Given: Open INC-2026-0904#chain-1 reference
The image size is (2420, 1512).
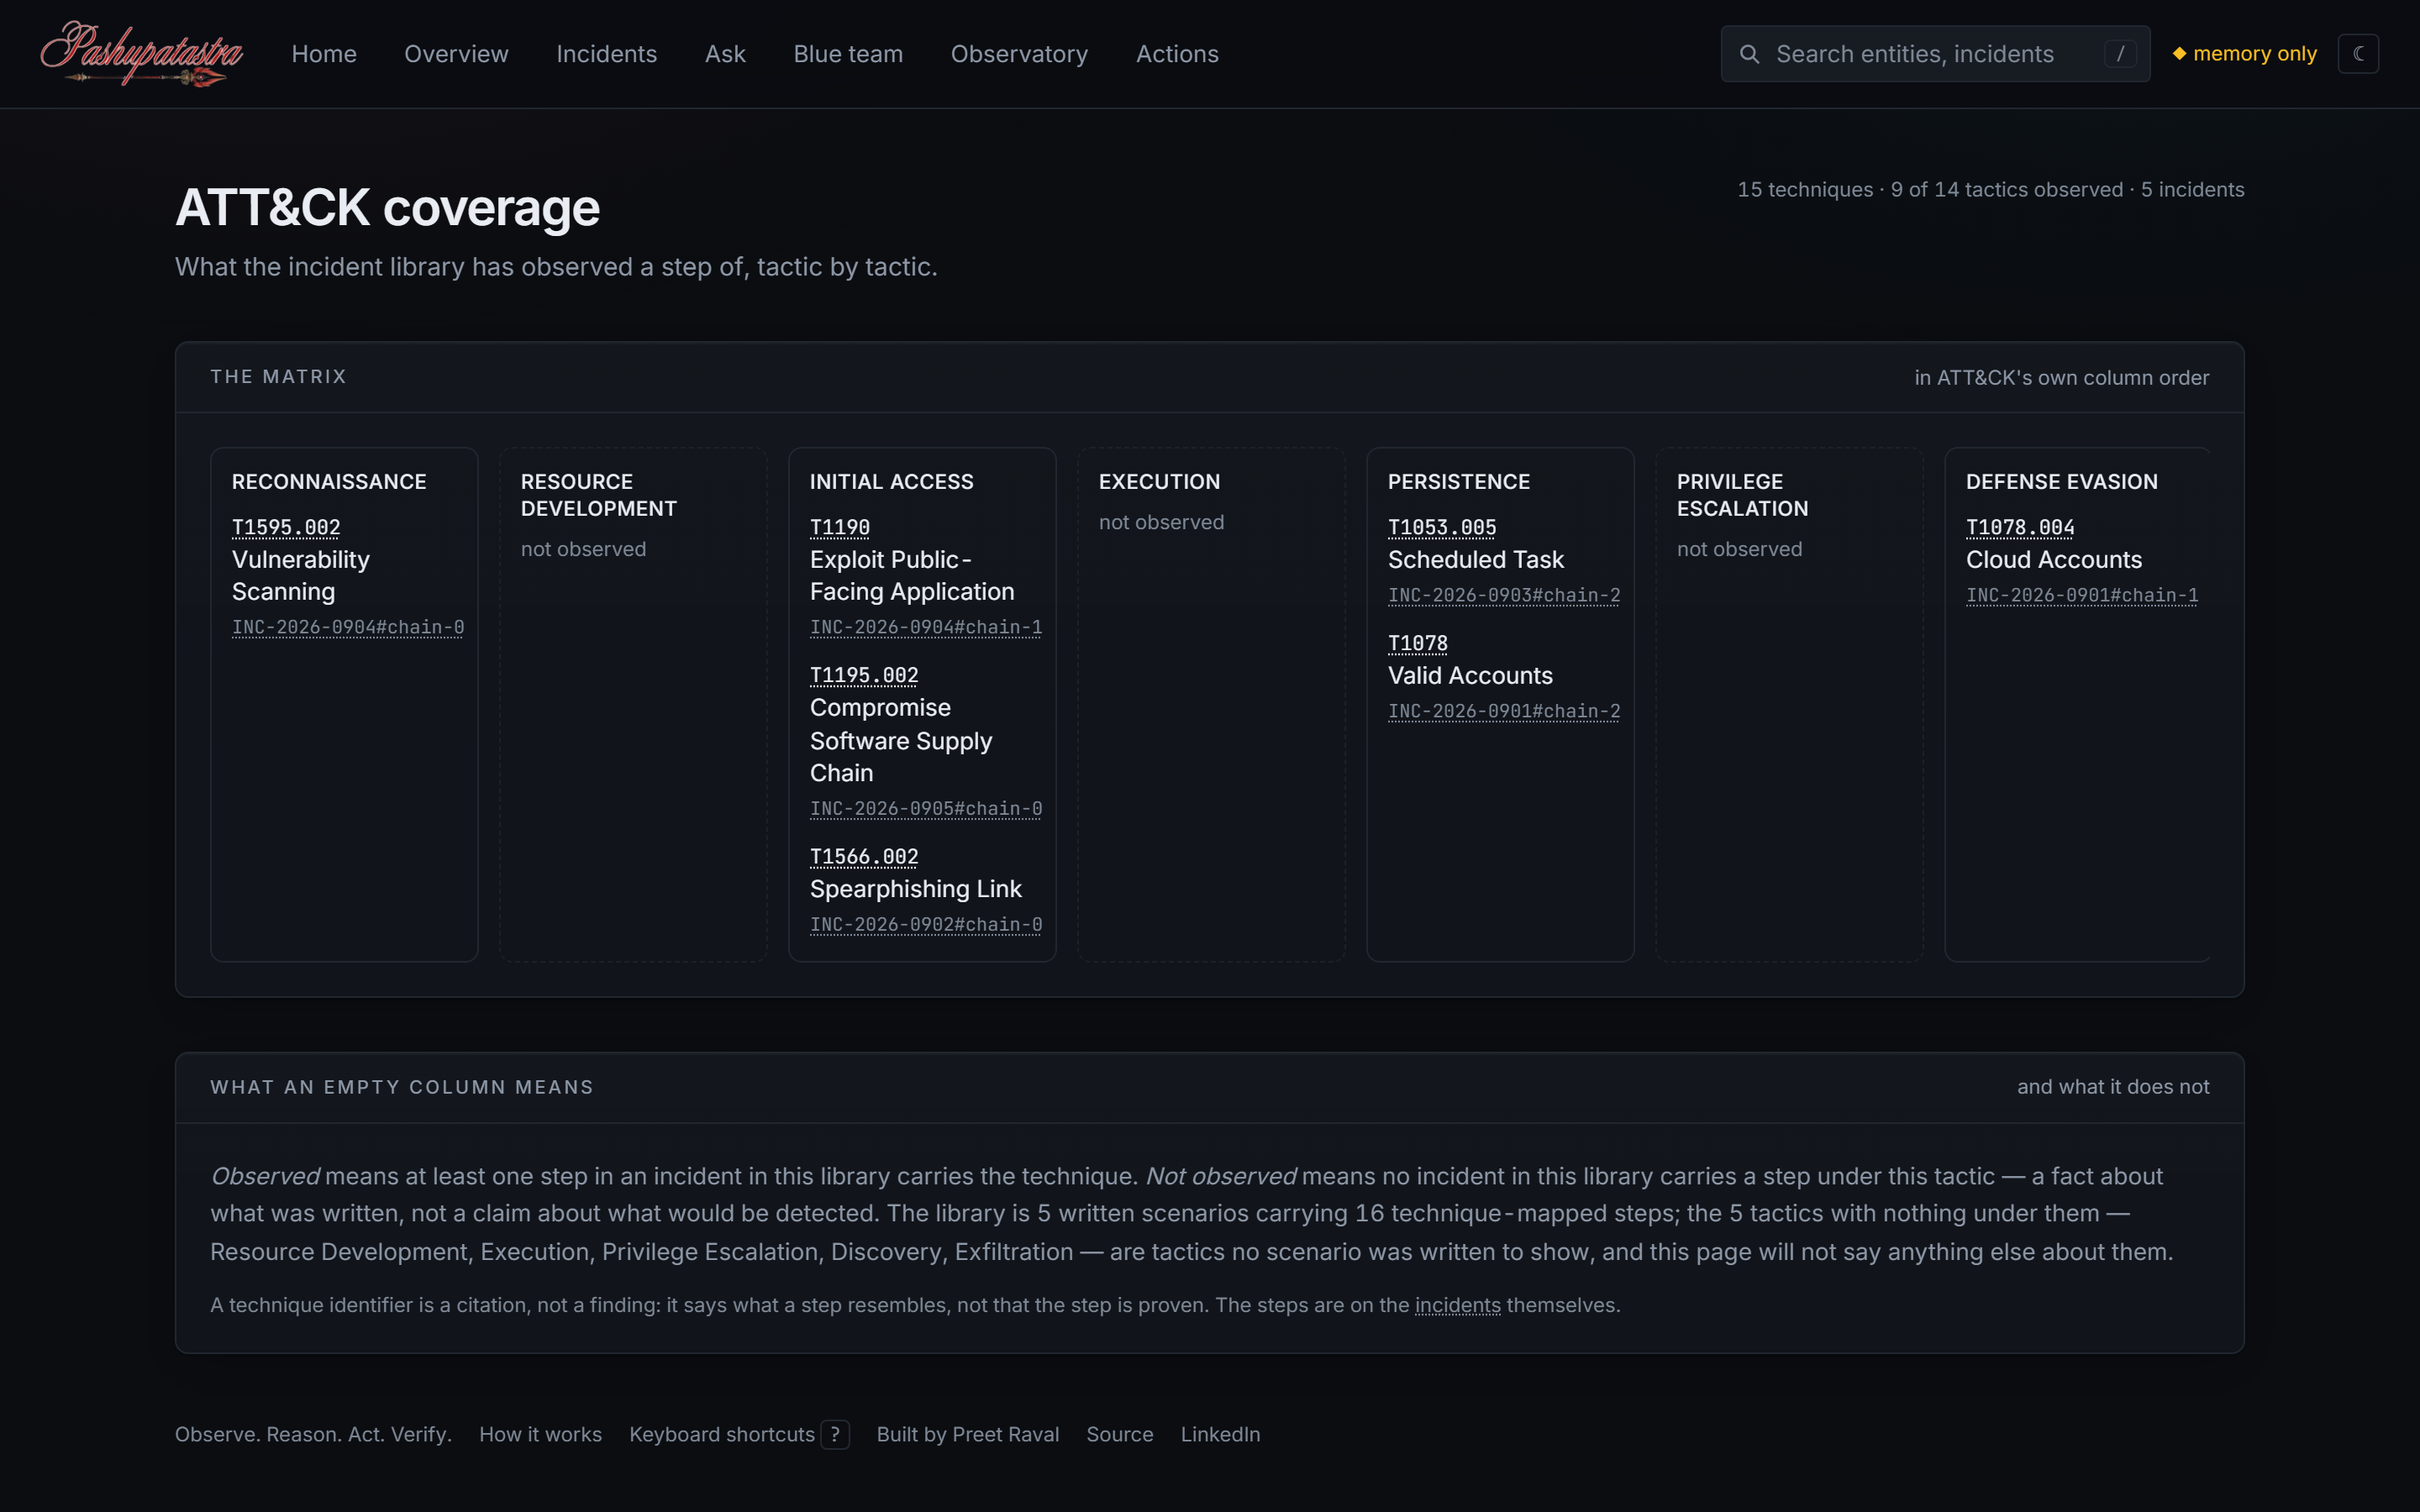Looking at the screenshot, I should 926,627.
